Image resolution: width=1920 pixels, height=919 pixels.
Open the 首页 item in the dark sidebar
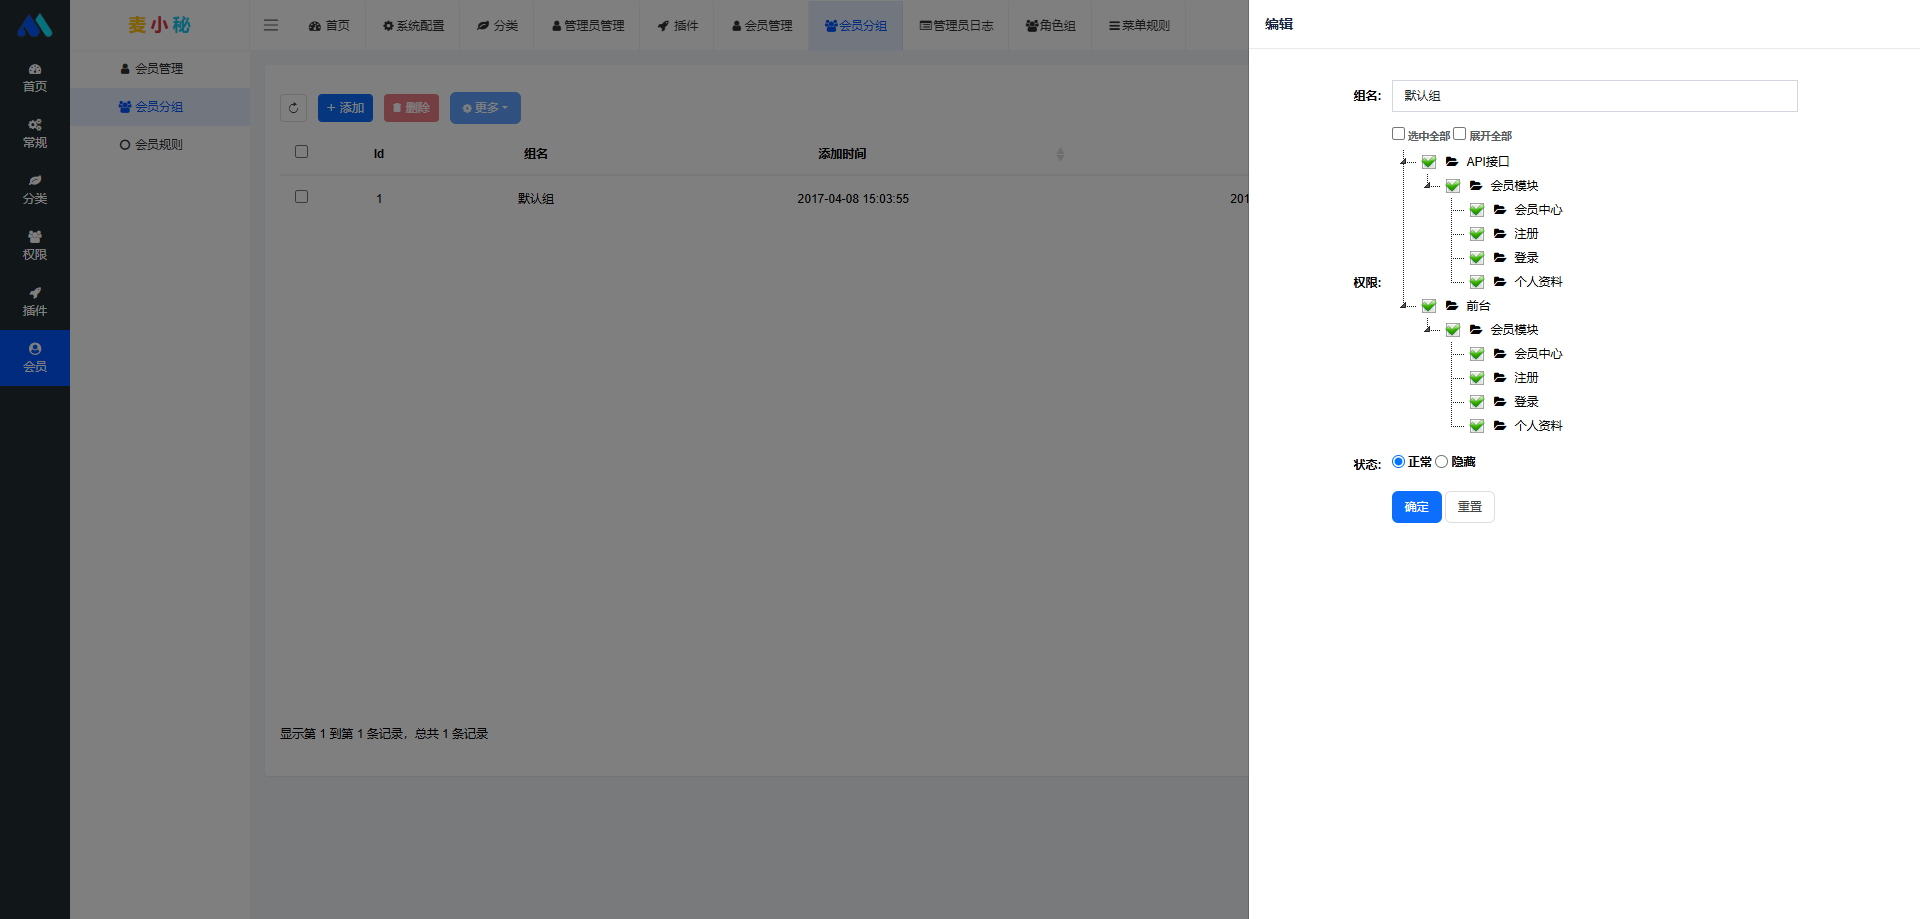(x=35, y=78)
